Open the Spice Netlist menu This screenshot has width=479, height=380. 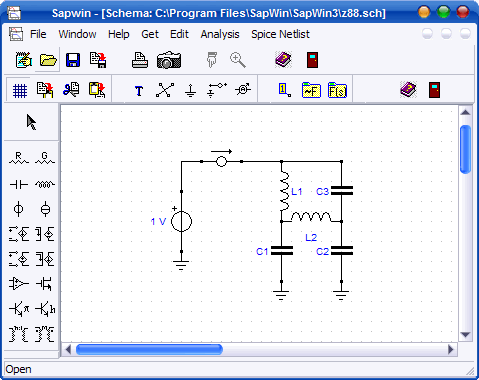280,34
